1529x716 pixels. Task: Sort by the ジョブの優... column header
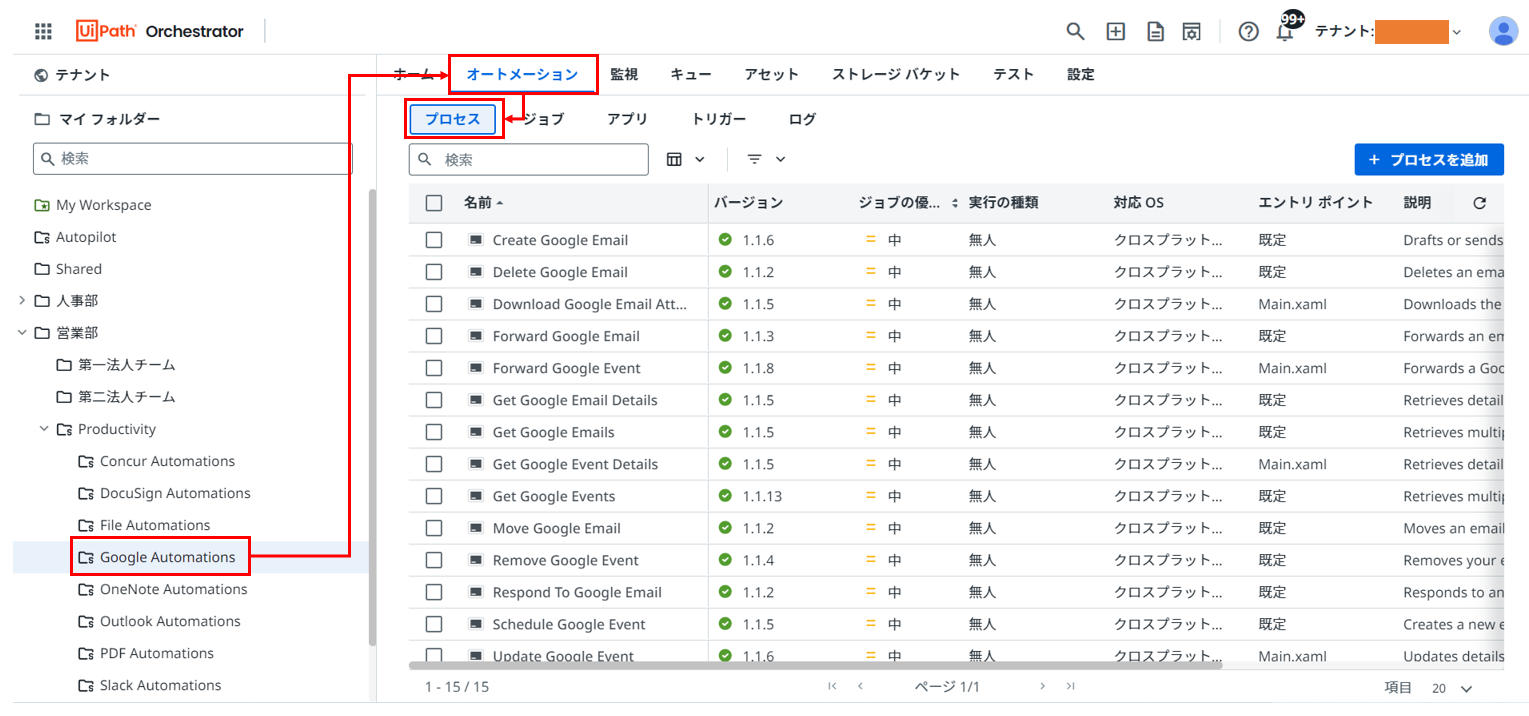(x=908, y=203)
